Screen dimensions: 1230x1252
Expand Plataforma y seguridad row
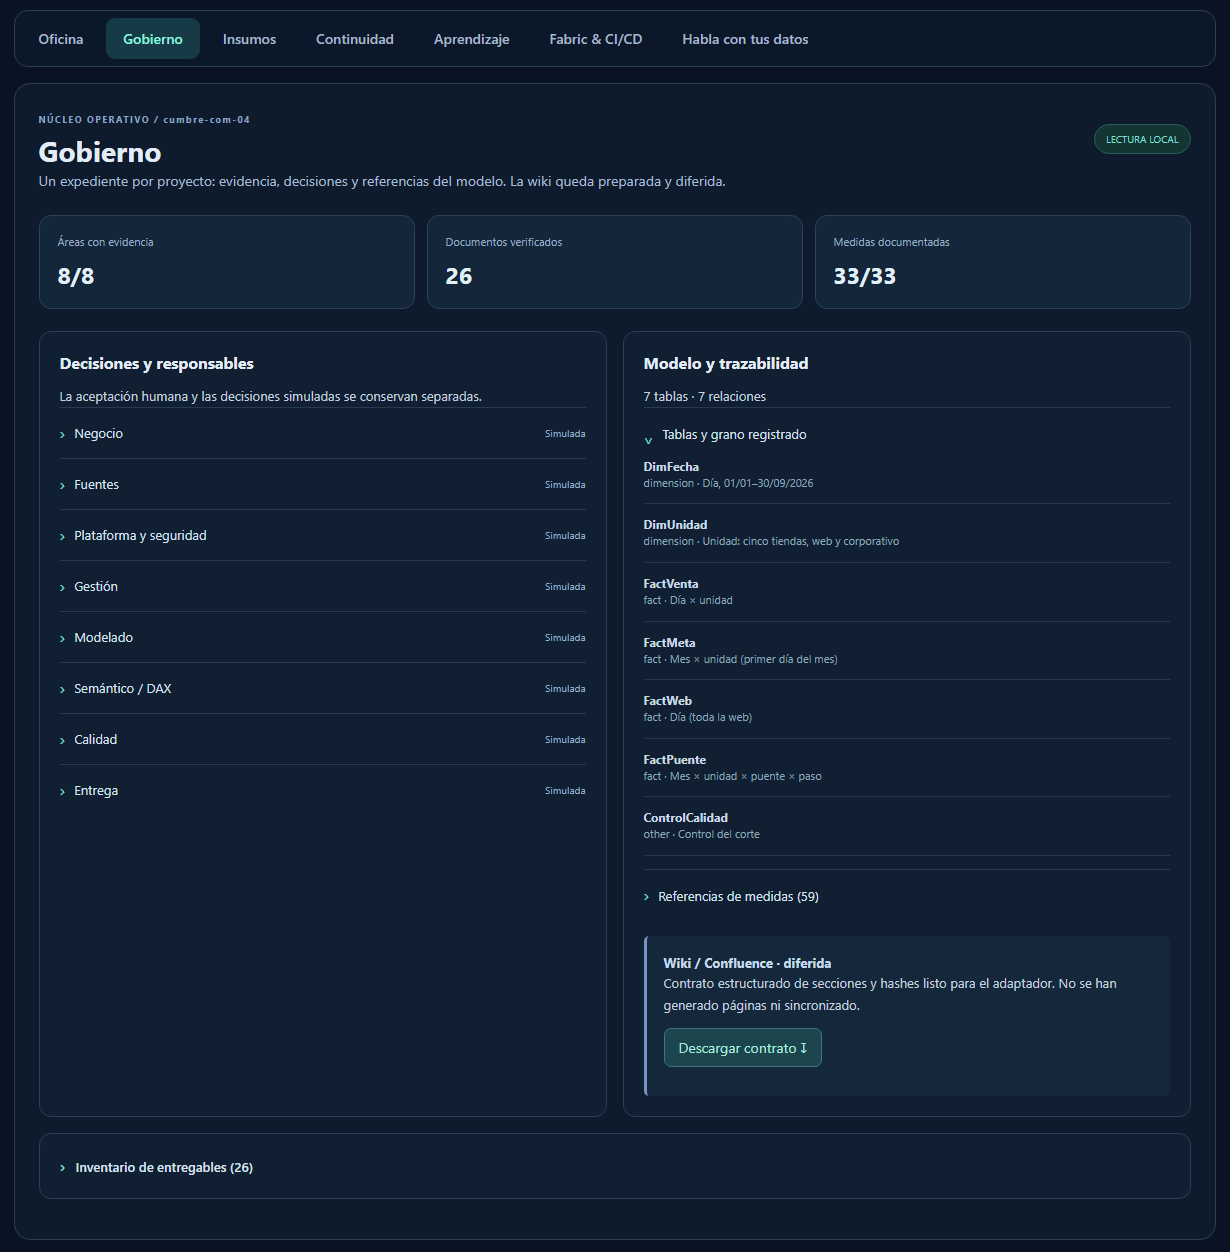322,536
